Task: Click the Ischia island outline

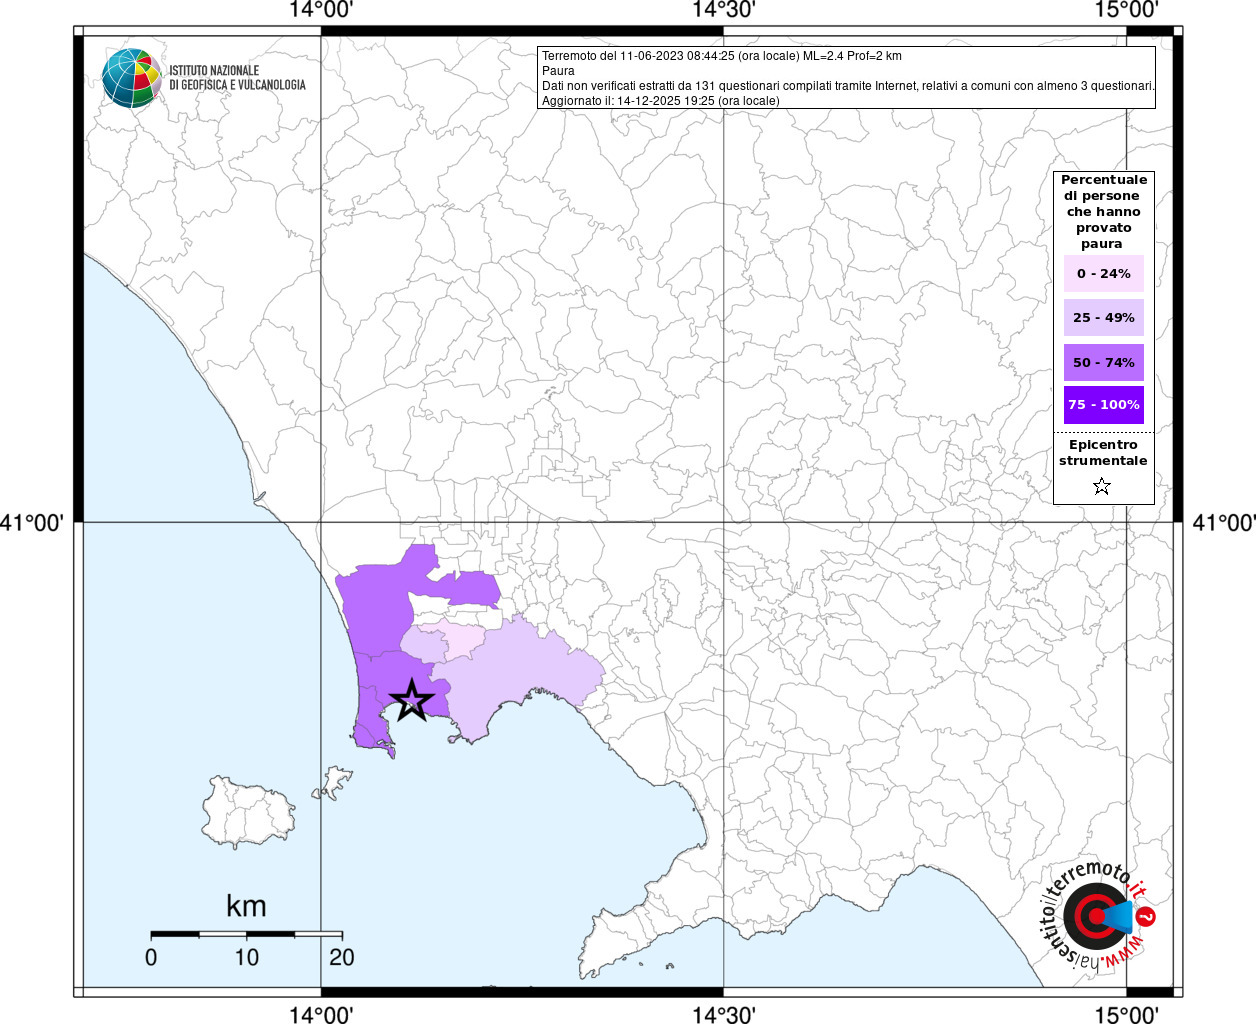Action: coord(247,812)
